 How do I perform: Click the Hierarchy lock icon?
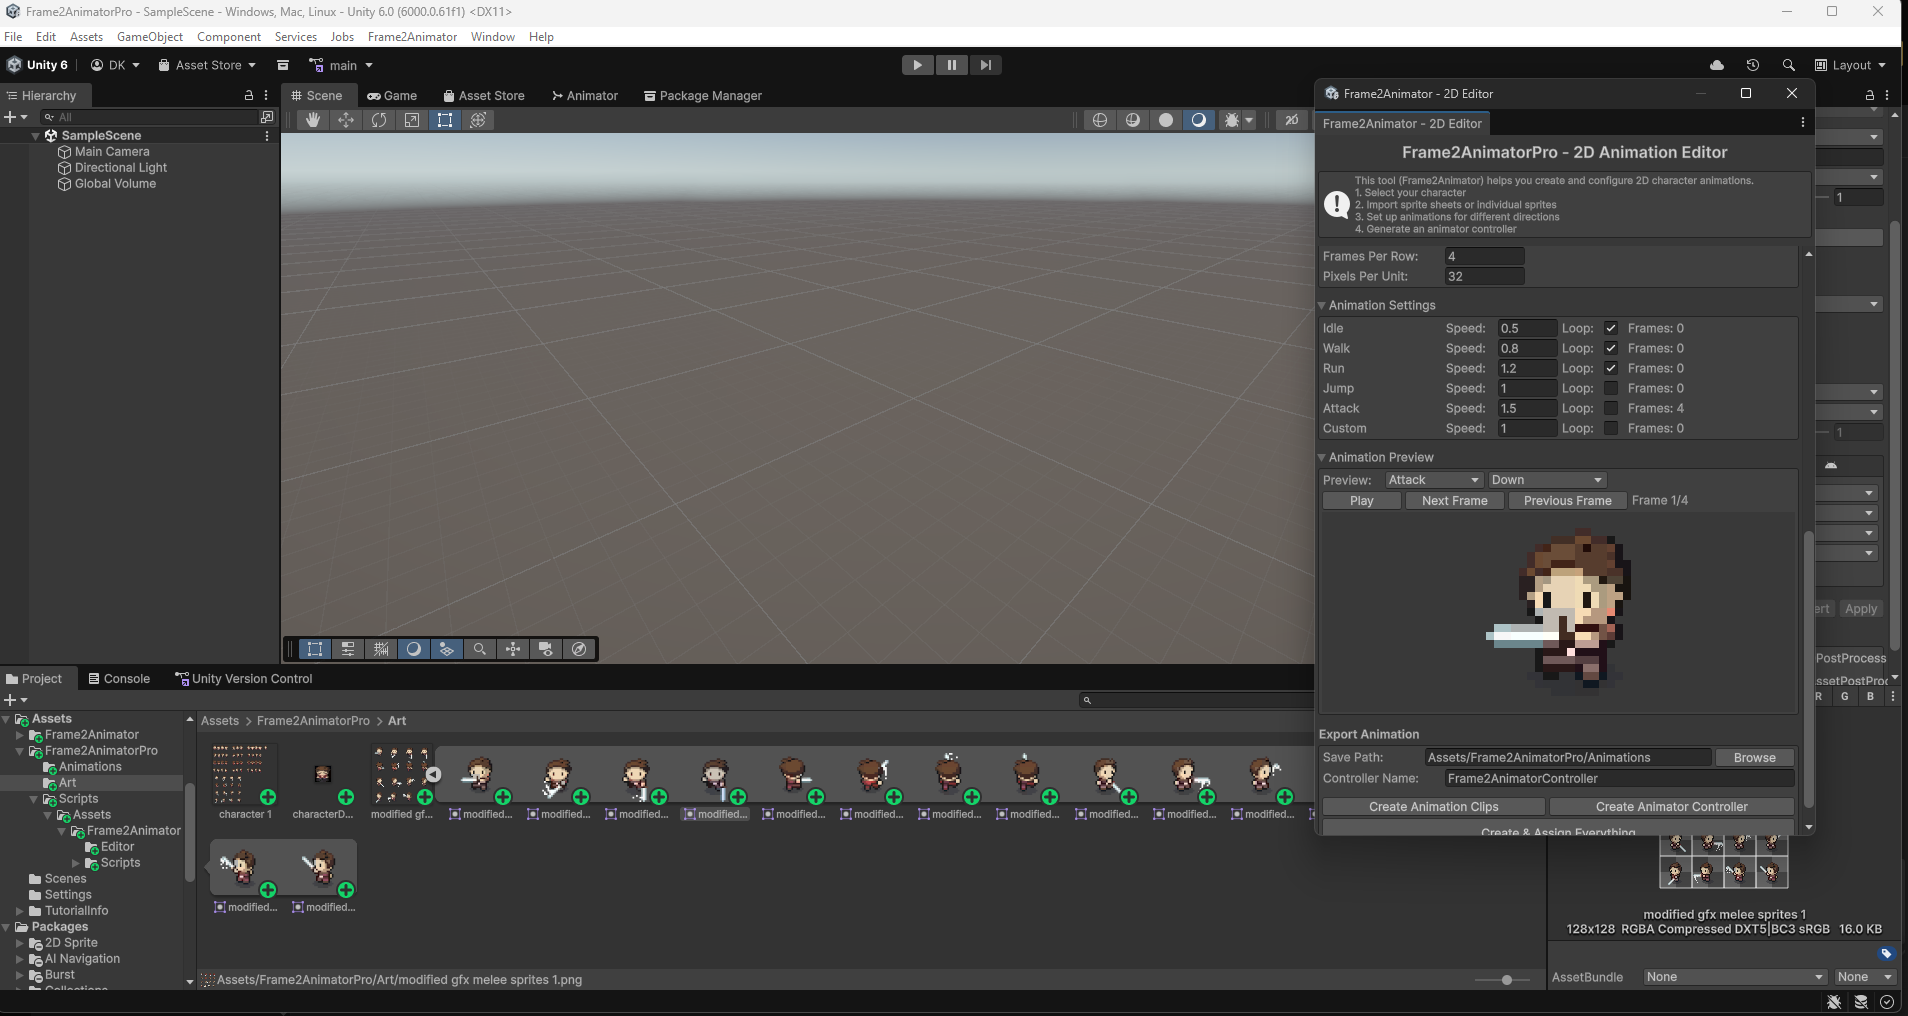pos(249,96)
